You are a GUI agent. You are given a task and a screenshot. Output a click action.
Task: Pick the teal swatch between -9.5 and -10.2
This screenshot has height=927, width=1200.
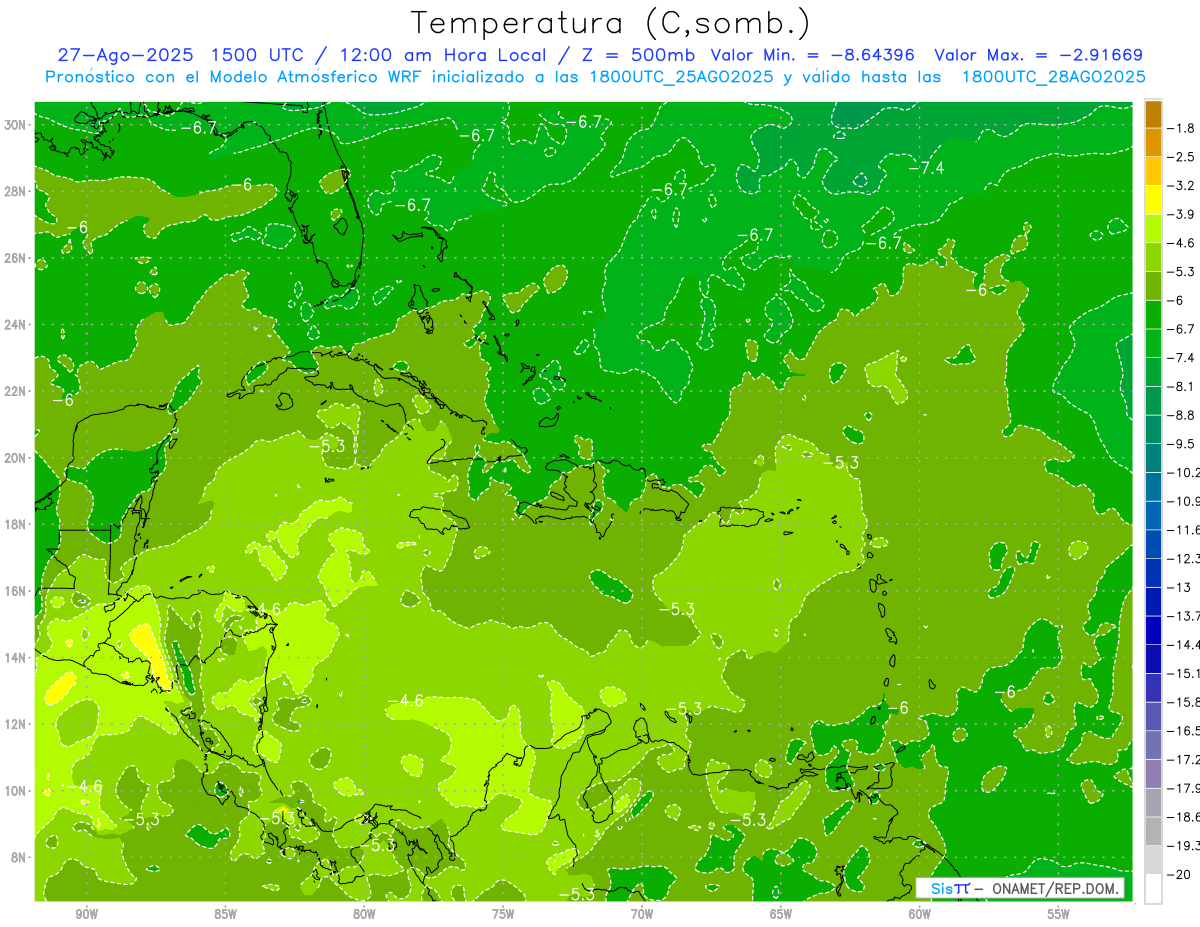pyautogui.click(x=1153, y=457)
